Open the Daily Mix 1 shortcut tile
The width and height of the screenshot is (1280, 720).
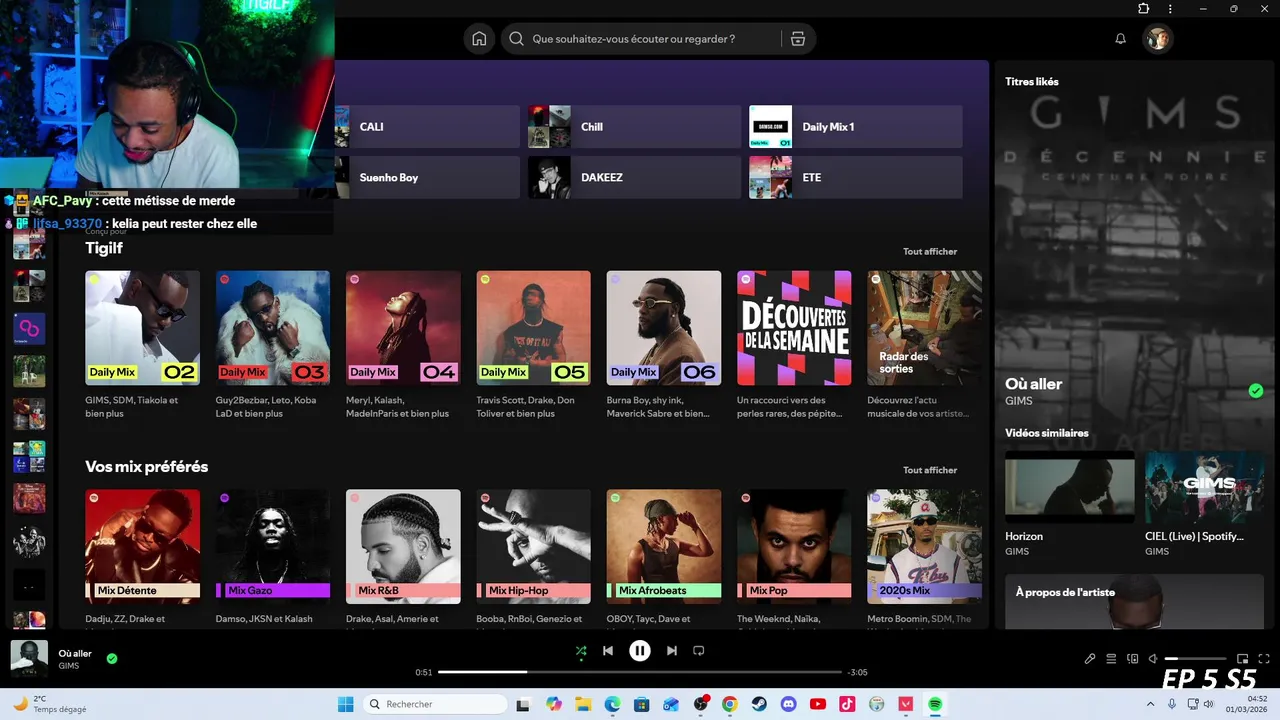pos(855,127)
